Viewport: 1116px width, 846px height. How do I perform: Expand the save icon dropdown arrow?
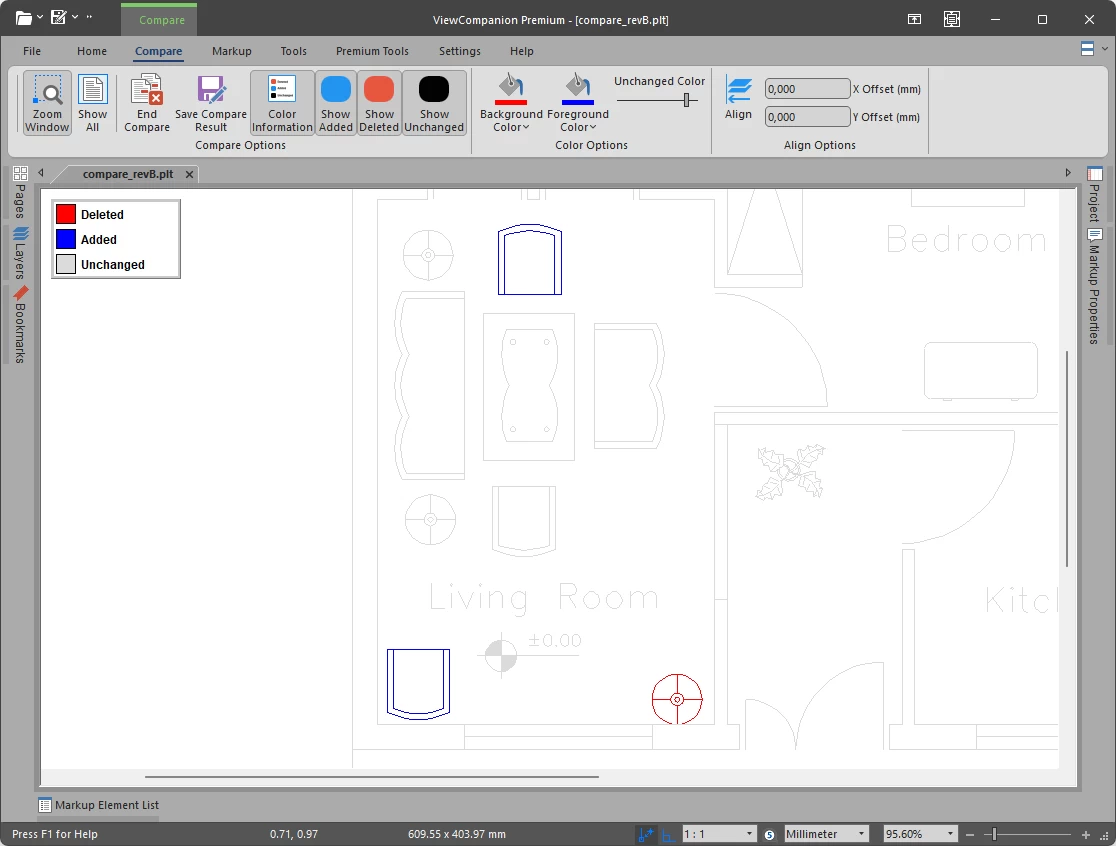(x=75, y=17)
